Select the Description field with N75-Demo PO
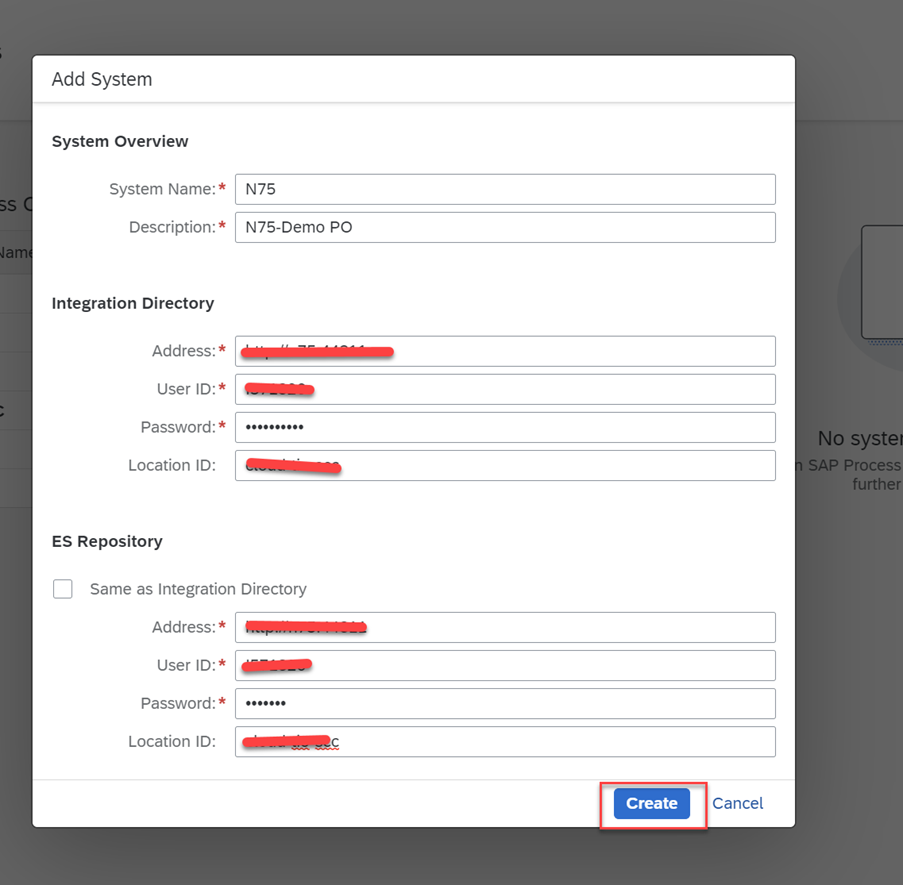 coord(505,227)
